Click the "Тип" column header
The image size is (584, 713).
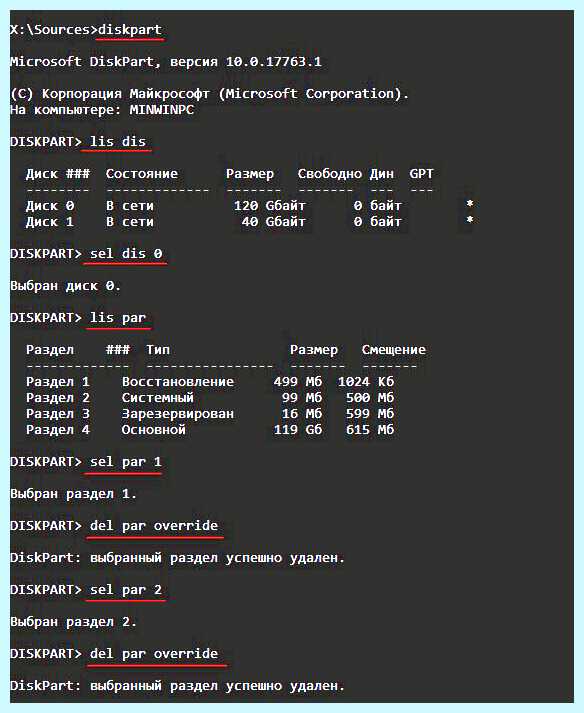click(x=158, y=350)
